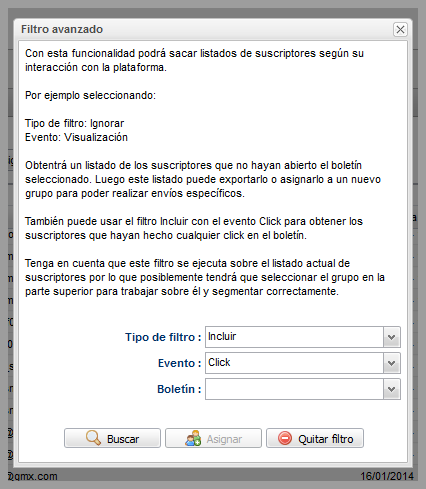
Task: Open the Boletín dropdown arrow
Action: pos(392,389)
